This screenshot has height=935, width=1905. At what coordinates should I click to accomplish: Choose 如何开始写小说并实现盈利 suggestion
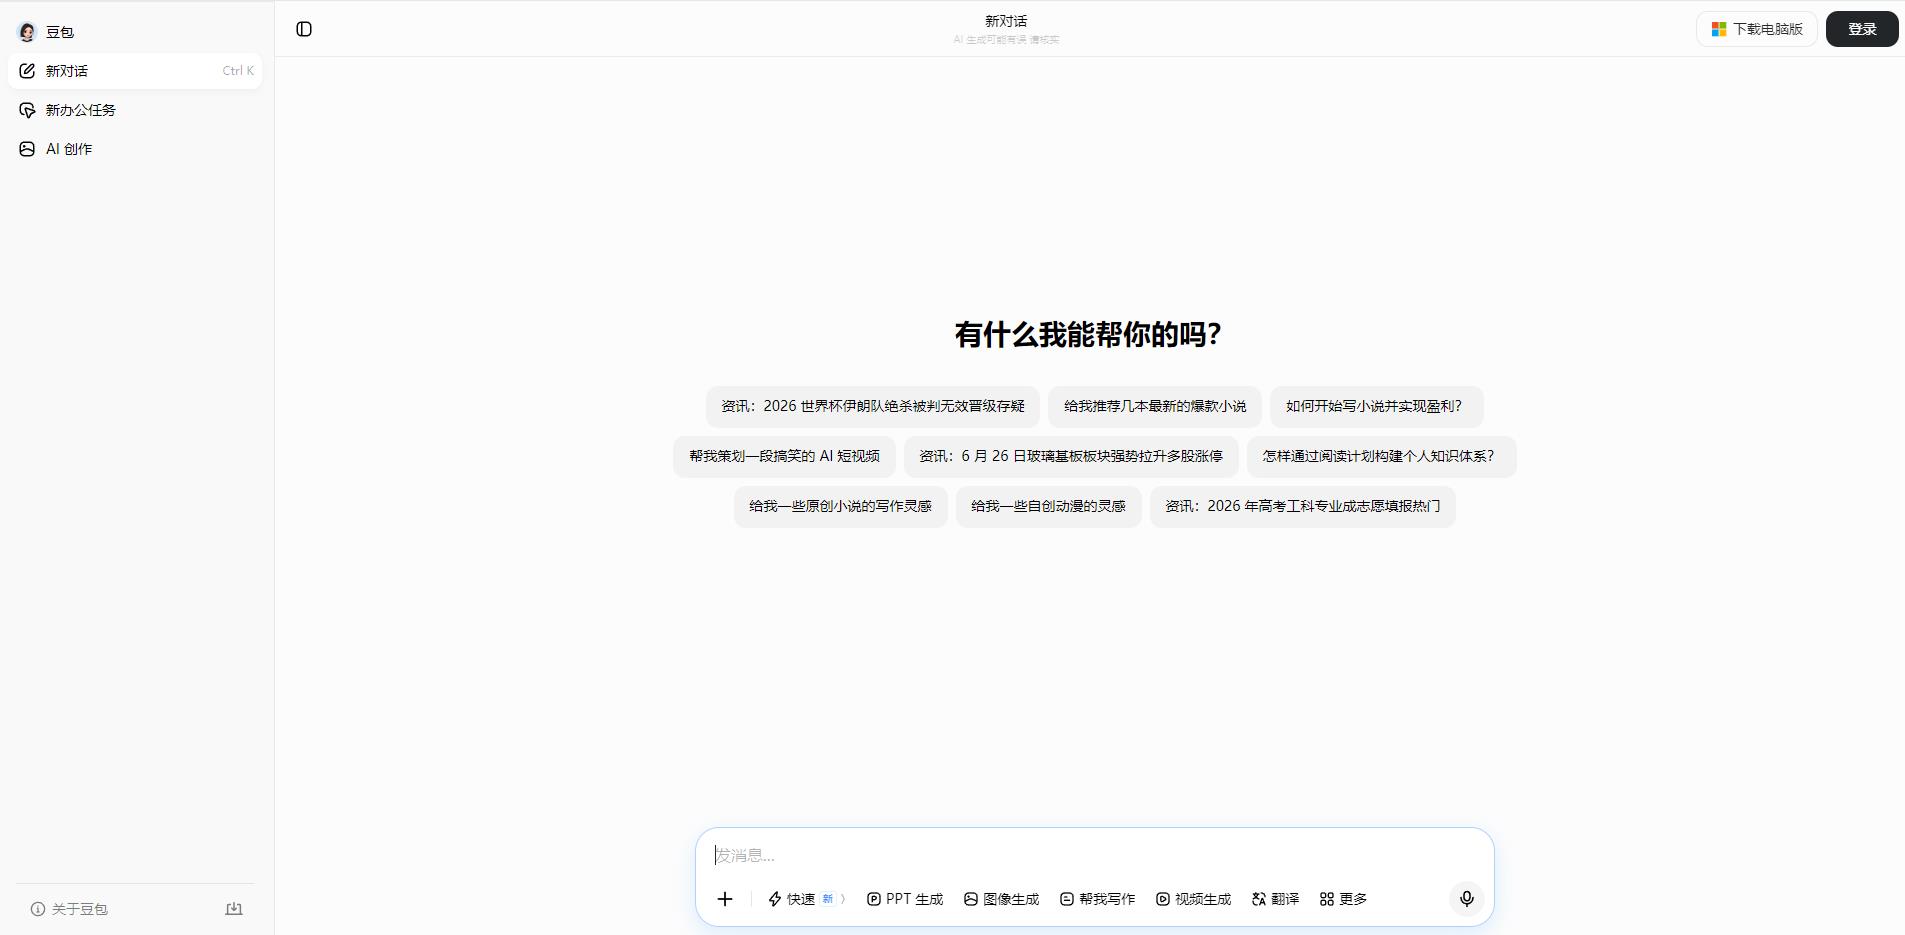[1377, 406]
